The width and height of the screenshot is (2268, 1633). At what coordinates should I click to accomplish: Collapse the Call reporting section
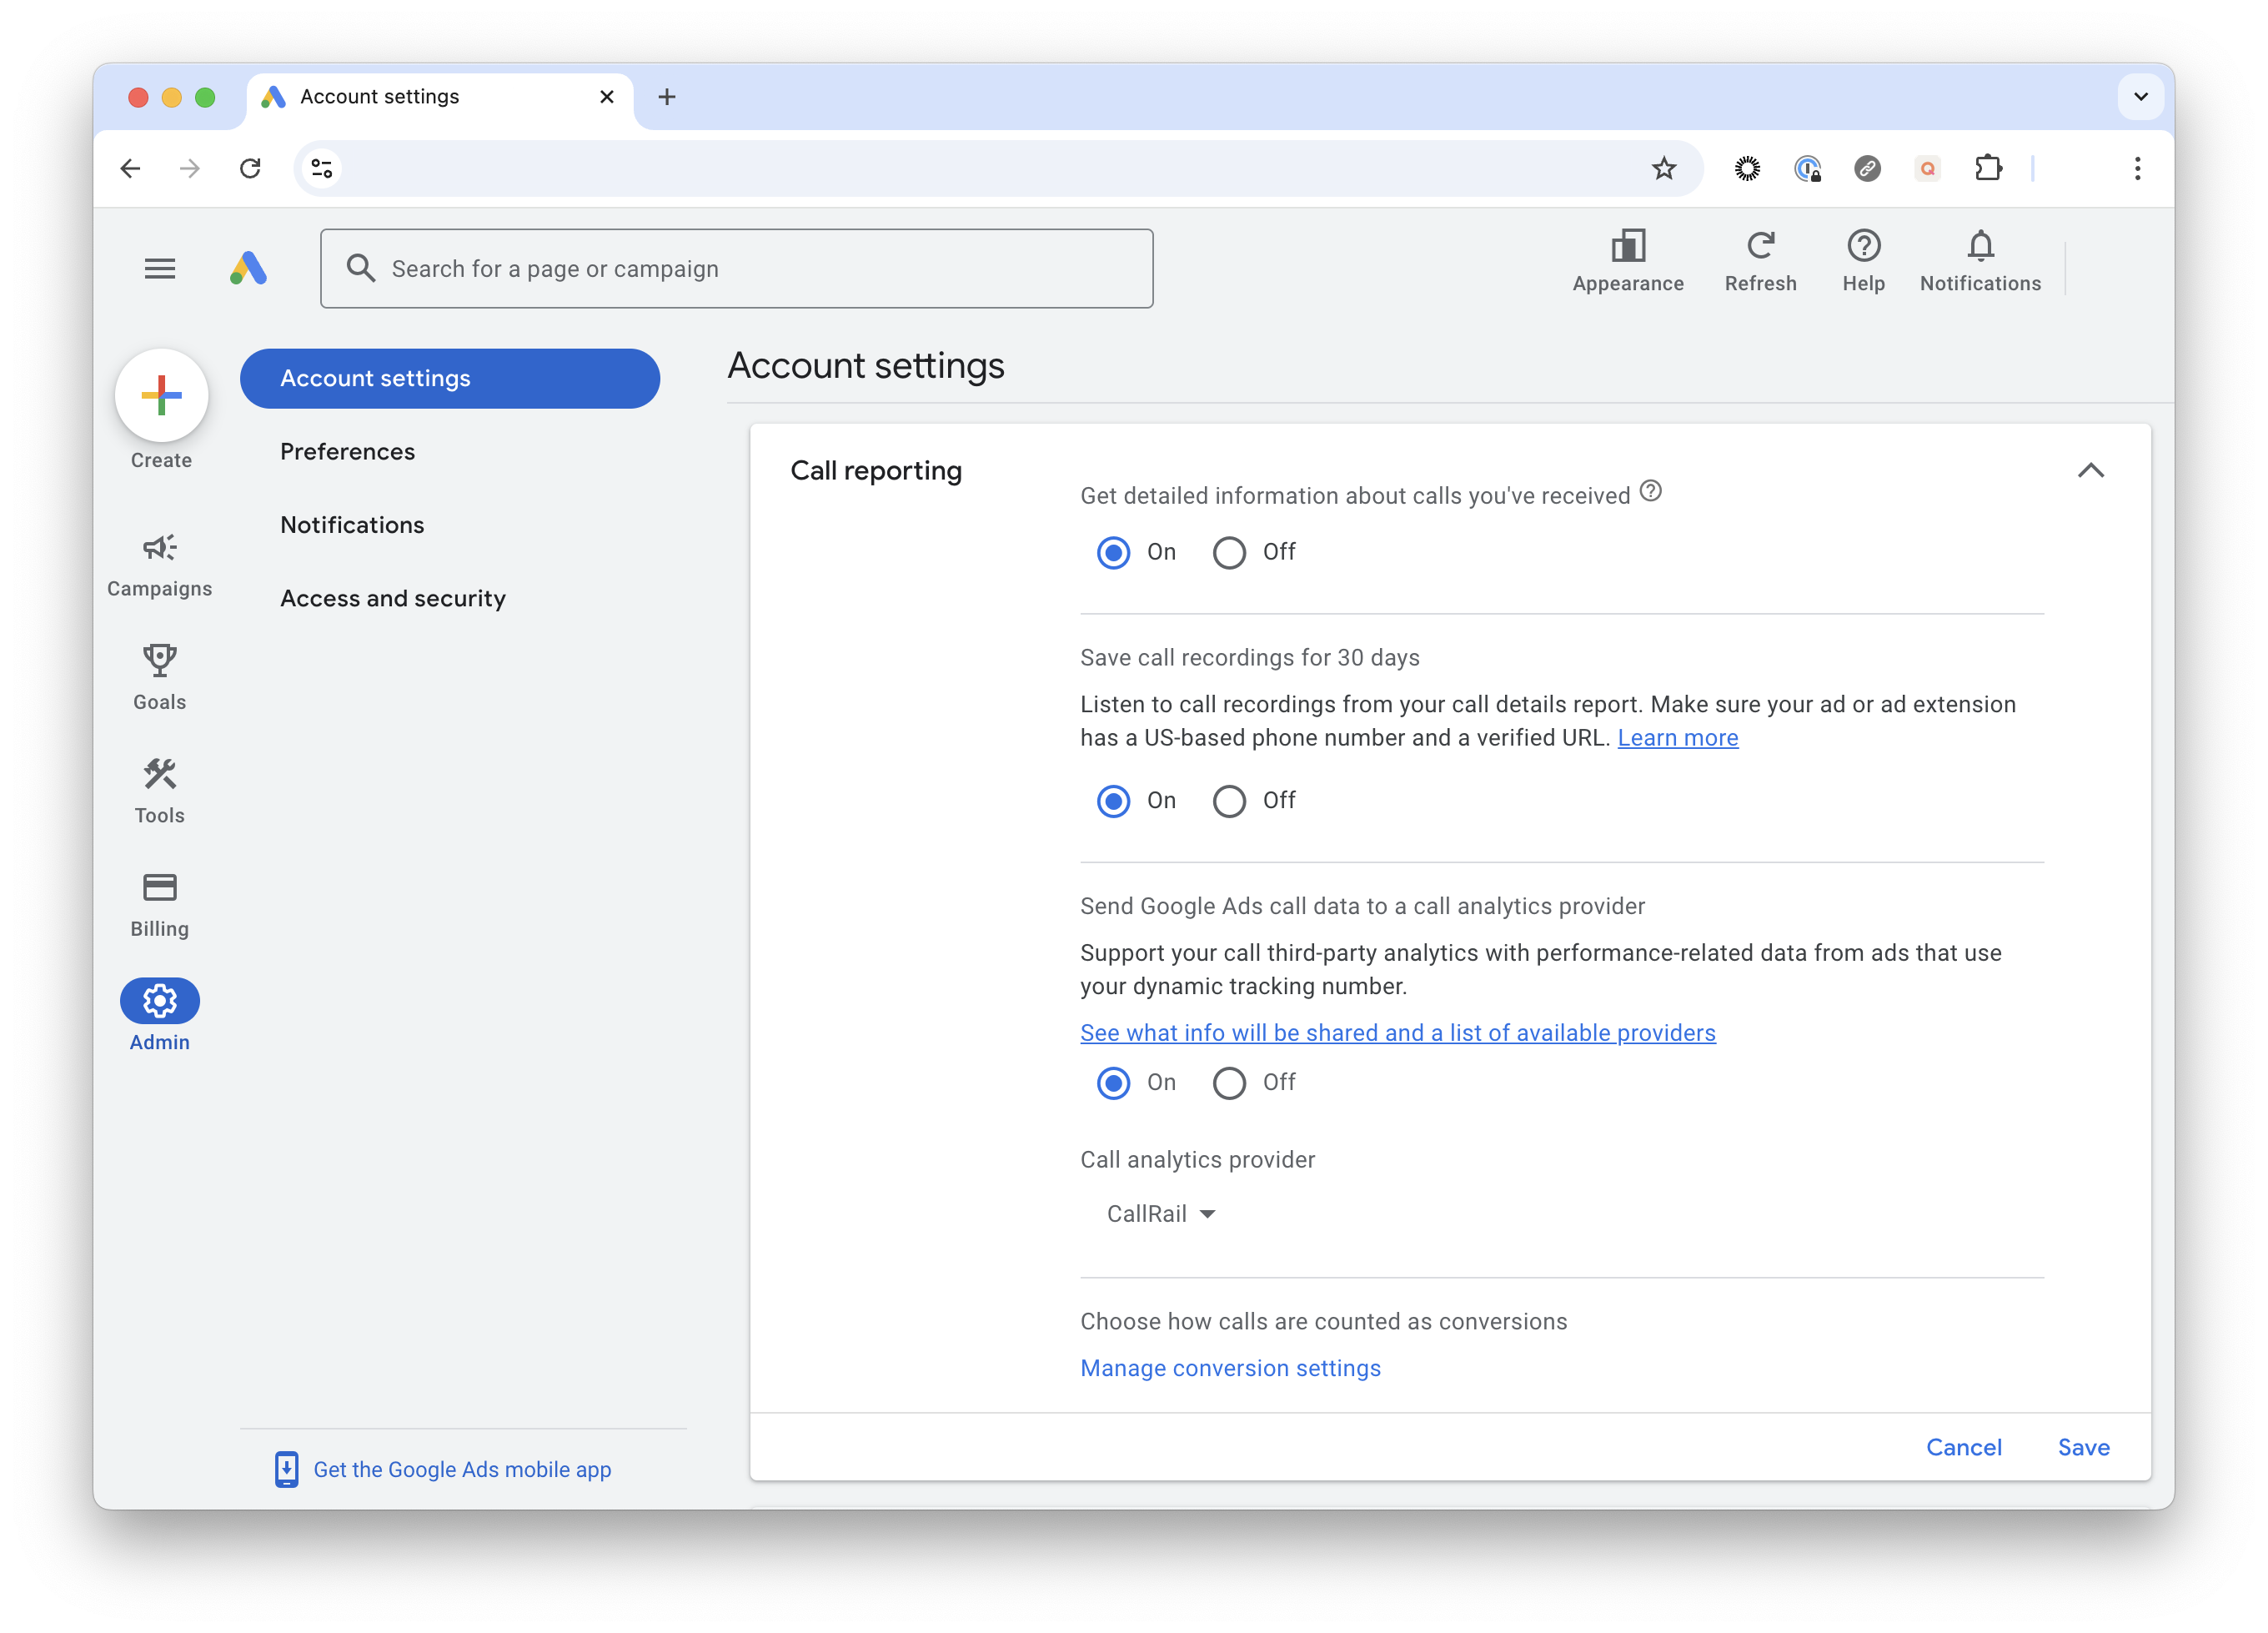[x=2091, y=470]
